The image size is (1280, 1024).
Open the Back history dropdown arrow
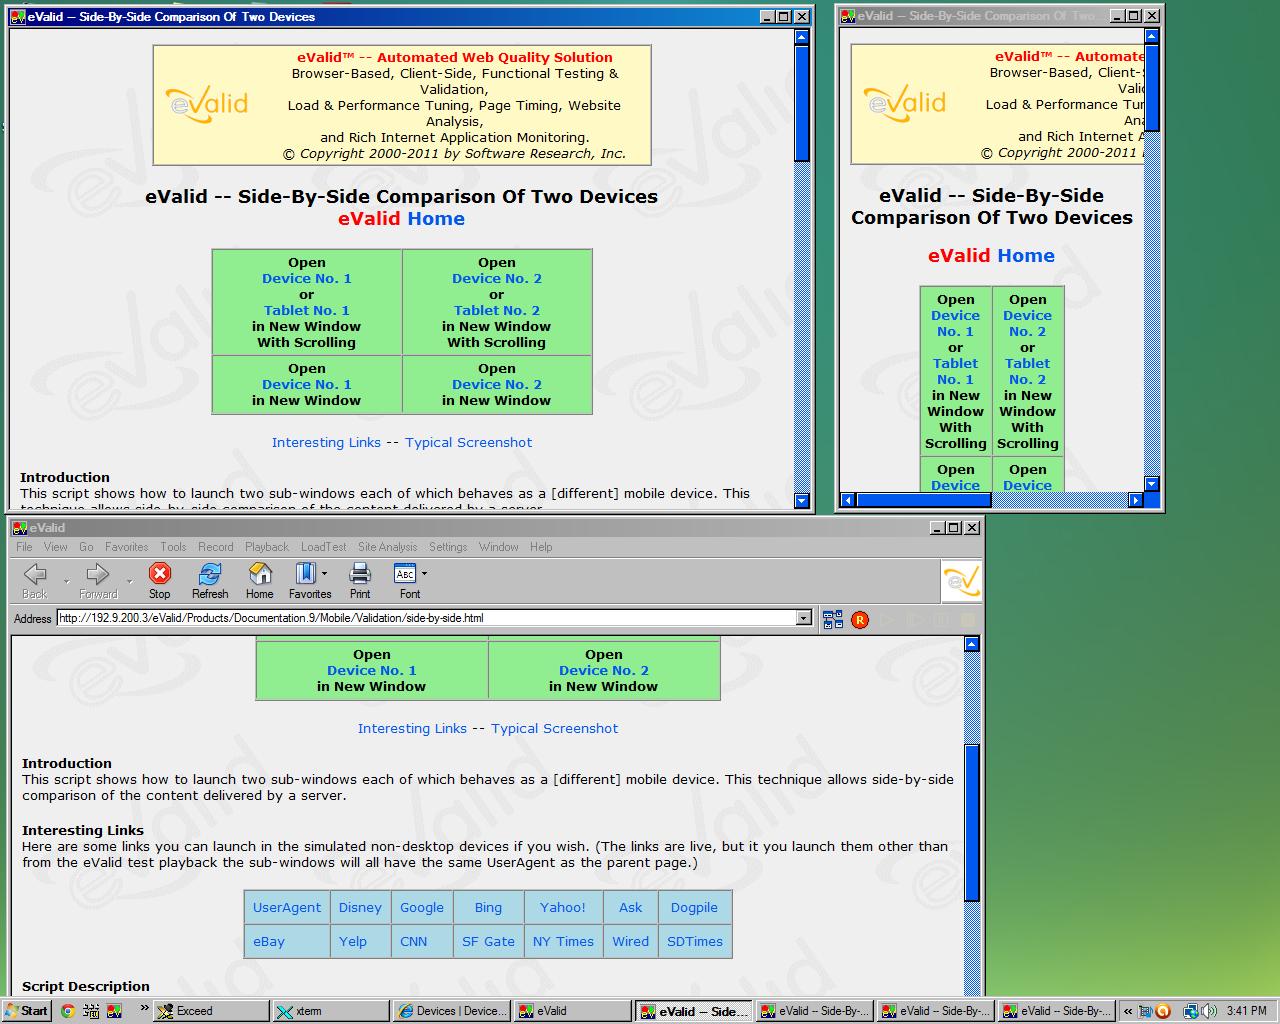[x=66, y=580]
